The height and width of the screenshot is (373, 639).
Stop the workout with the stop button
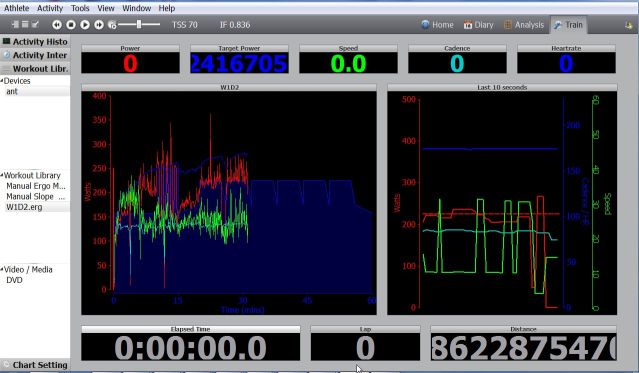[x=71, y=25]
